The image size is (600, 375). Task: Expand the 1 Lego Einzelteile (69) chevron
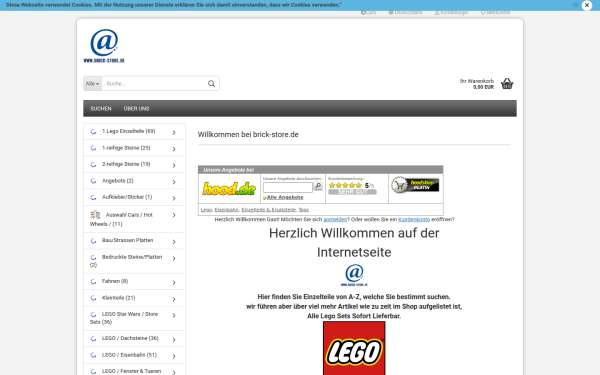tap(174, 132)
